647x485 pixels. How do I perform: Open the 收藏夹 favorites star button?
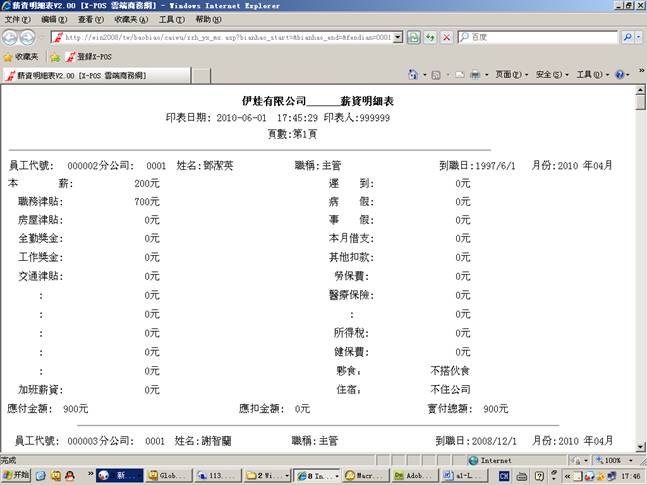[x=21, y=57]
